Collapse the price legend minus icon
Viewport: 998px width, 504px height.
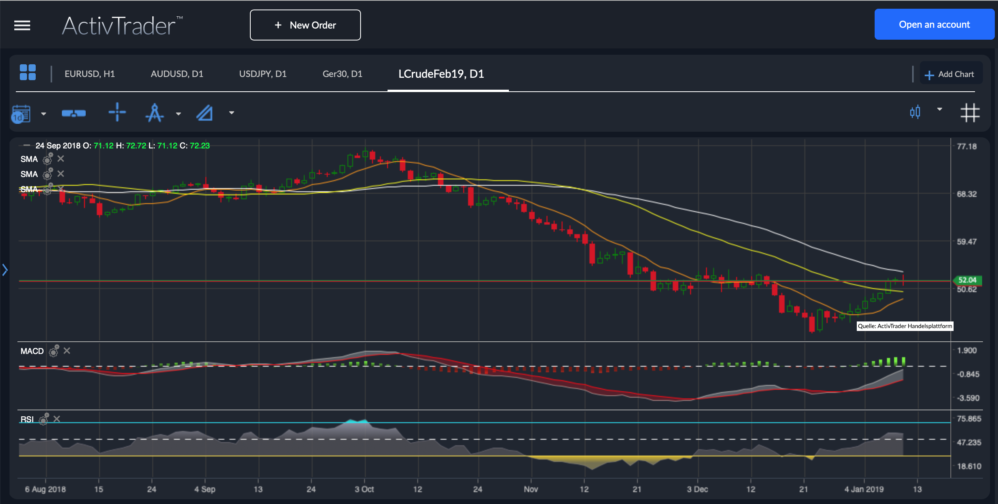(x=26, y=146)
